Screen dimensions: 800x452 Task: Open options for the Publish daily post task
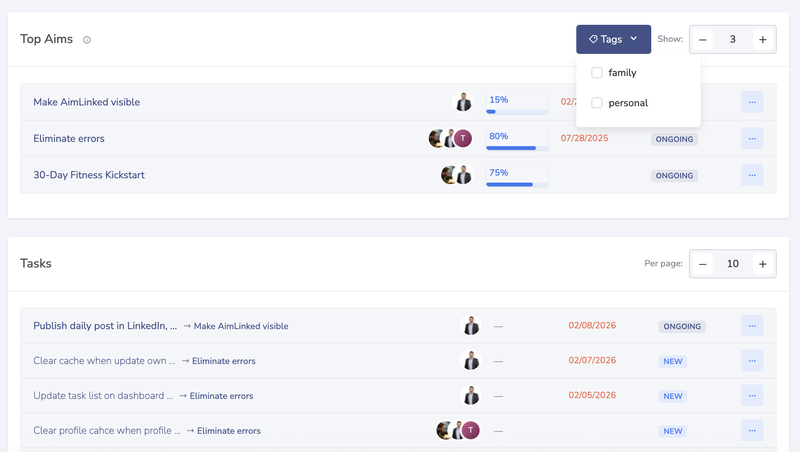point(752,326)
